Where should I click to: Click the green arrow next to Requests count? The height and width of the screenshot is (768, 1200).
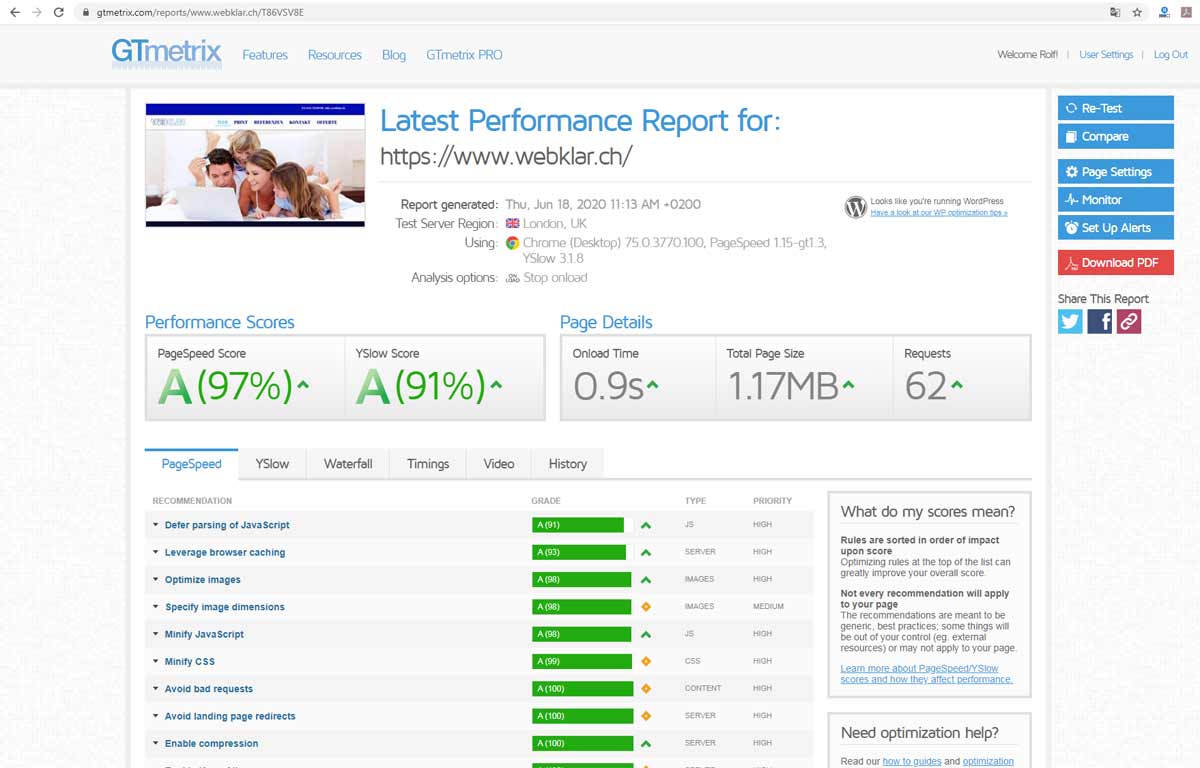957,385
